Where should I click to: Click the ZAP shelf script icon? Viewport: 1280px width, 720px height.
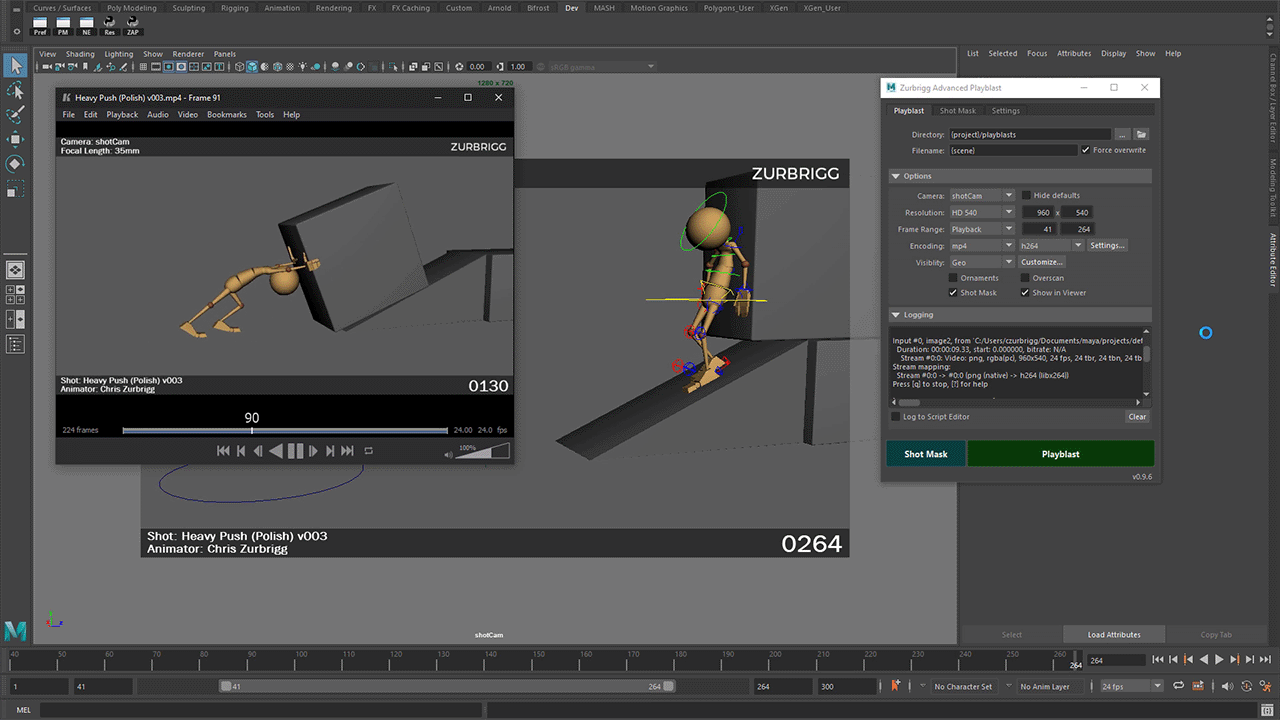coord(132,23)
